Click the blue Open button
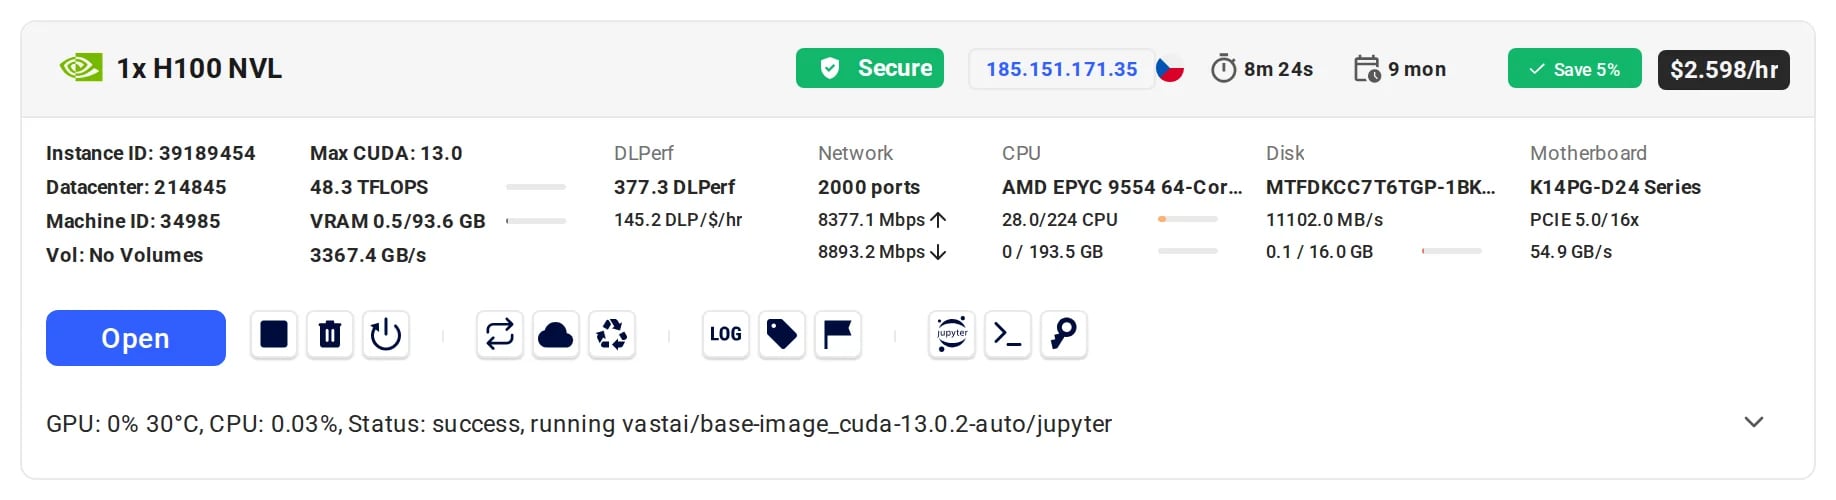Image resolution: width=1836 pixels, height=500 pixels. coord(136,338)
